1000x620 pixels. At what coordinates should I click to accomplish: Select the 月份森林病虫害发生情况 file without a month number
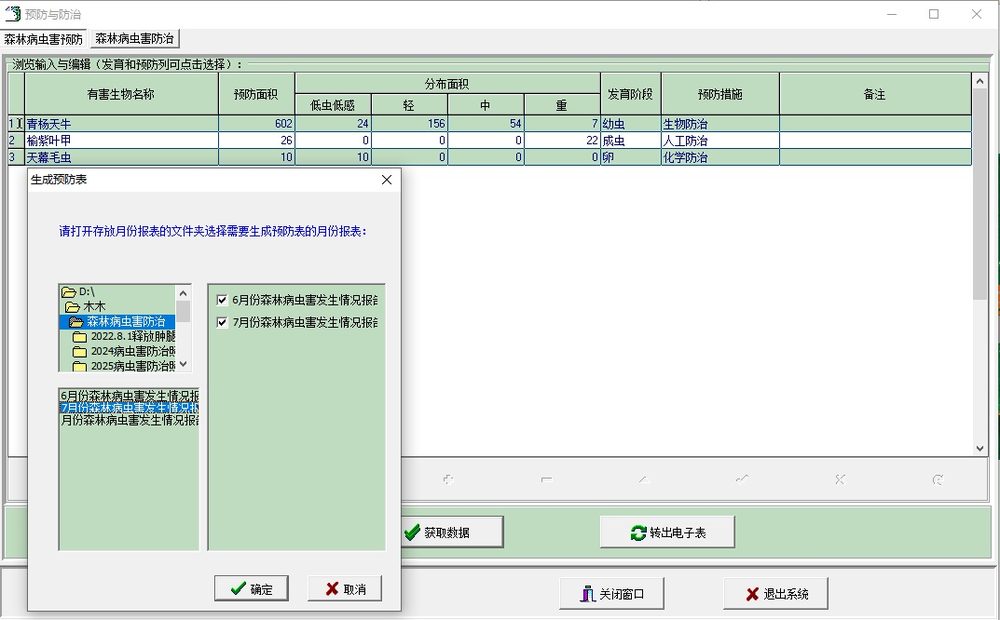click(x=129, y=420)
